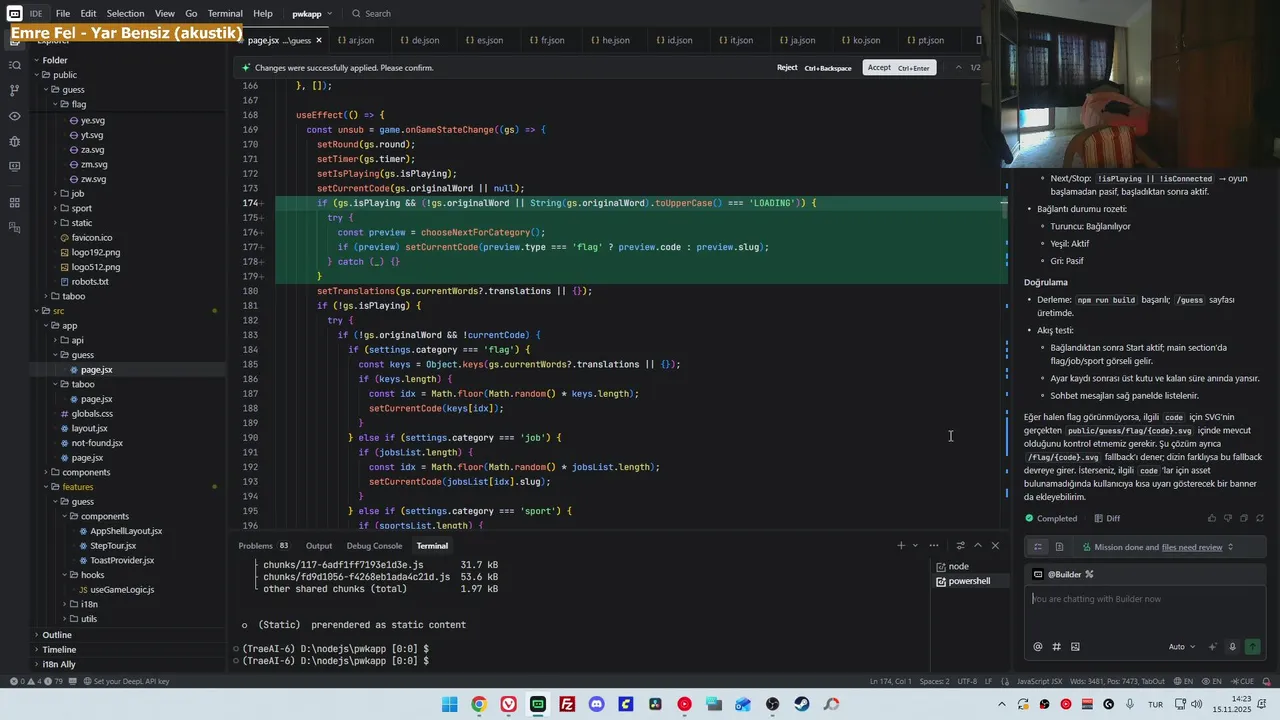
Task: Click the Windows Start button
Action: 450,704
